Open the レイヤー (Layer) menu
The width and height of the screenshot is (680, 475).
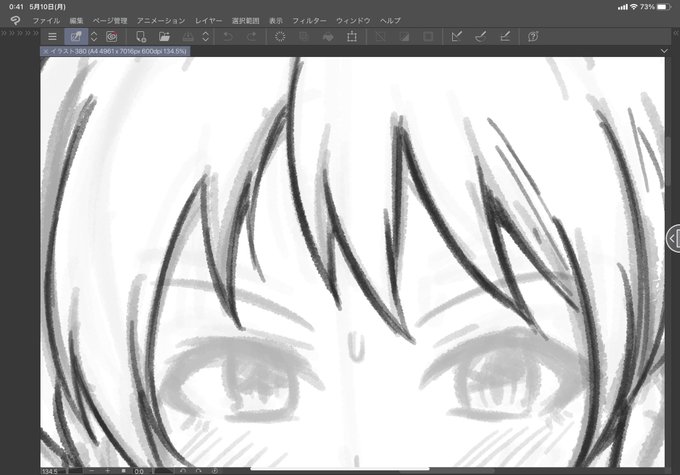(x=208, y=20)
